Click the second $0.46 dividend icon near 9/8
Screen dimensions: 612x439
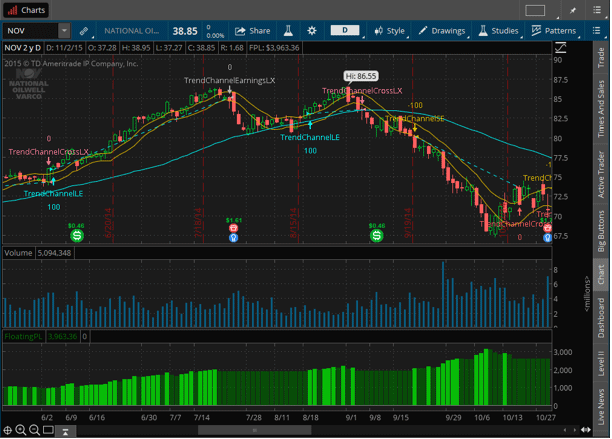(377, 235)
